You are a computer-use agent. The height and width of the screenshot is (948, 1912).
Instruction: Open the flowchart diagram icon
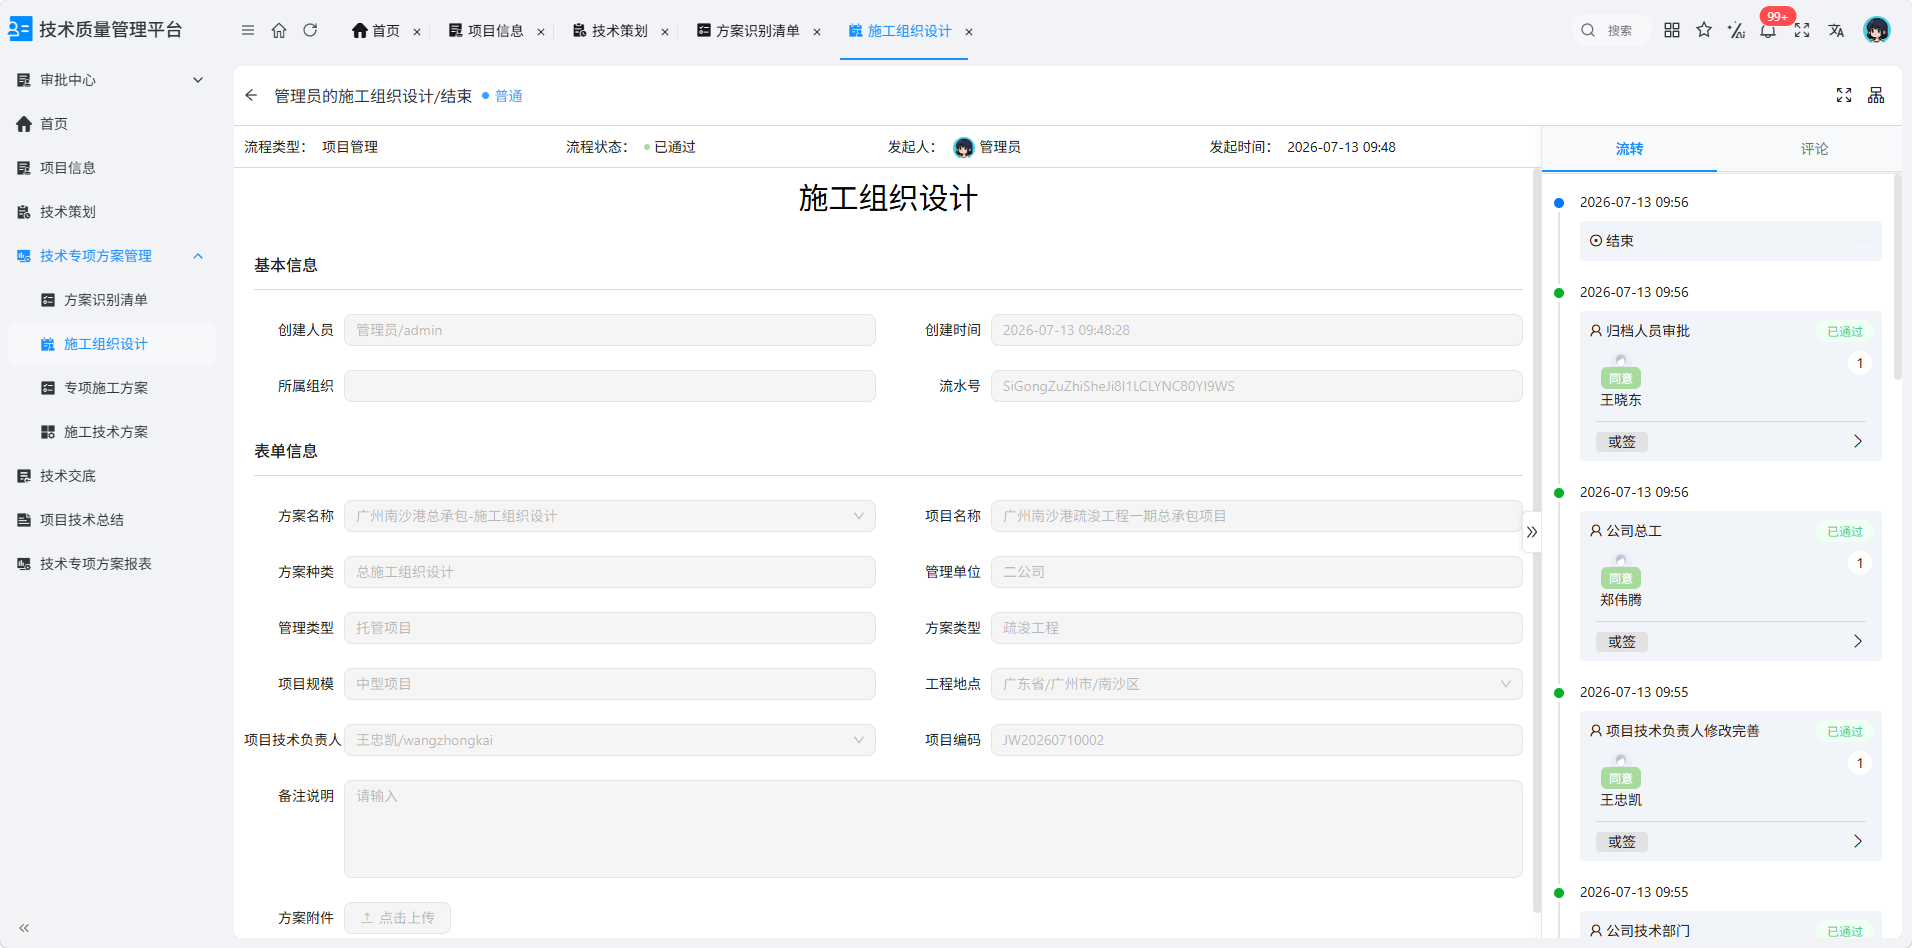pyautogui.click(x=1876, y=95)
